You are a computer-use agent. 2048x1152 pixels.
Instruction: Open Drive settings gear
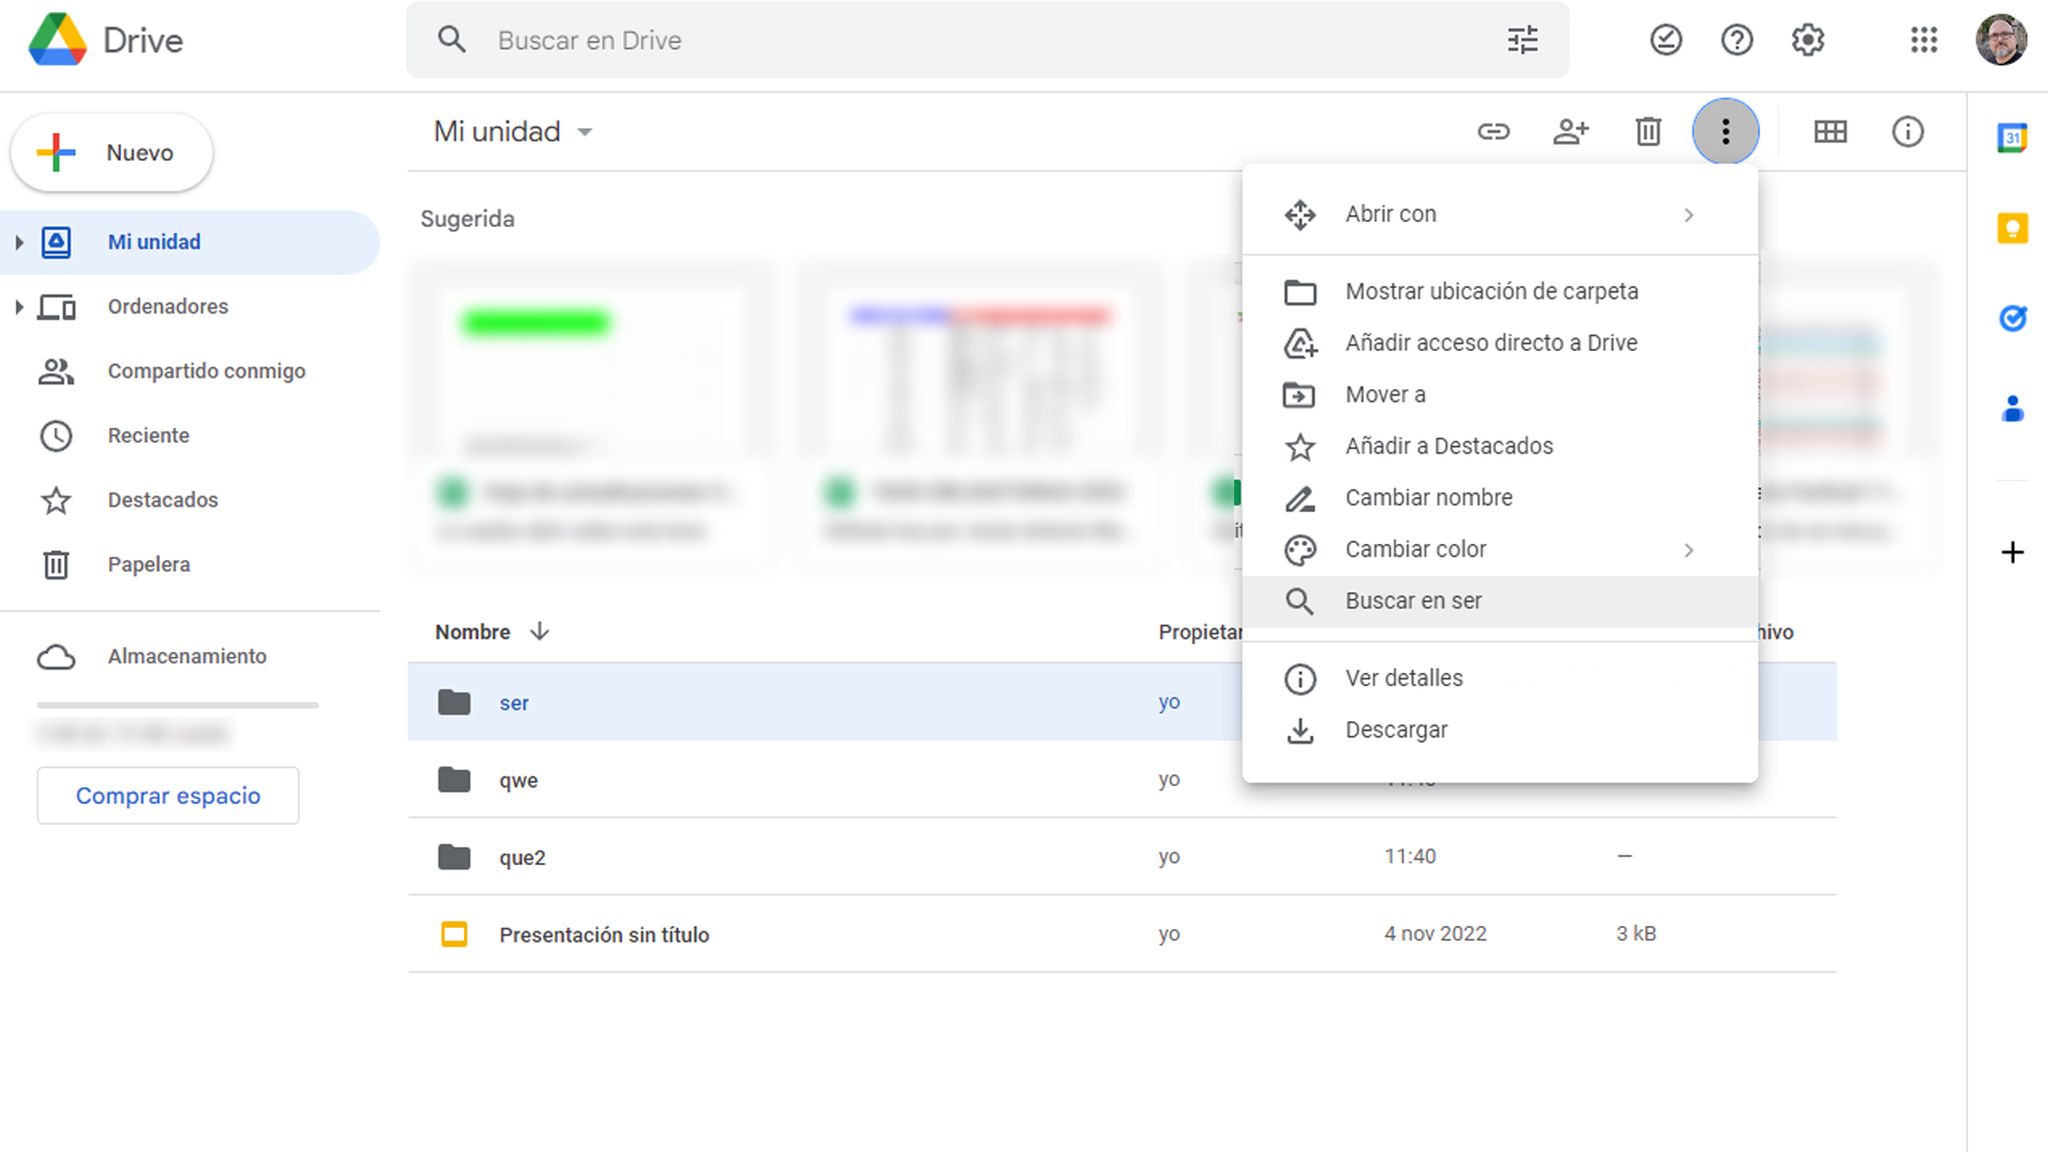[1809, 40]
